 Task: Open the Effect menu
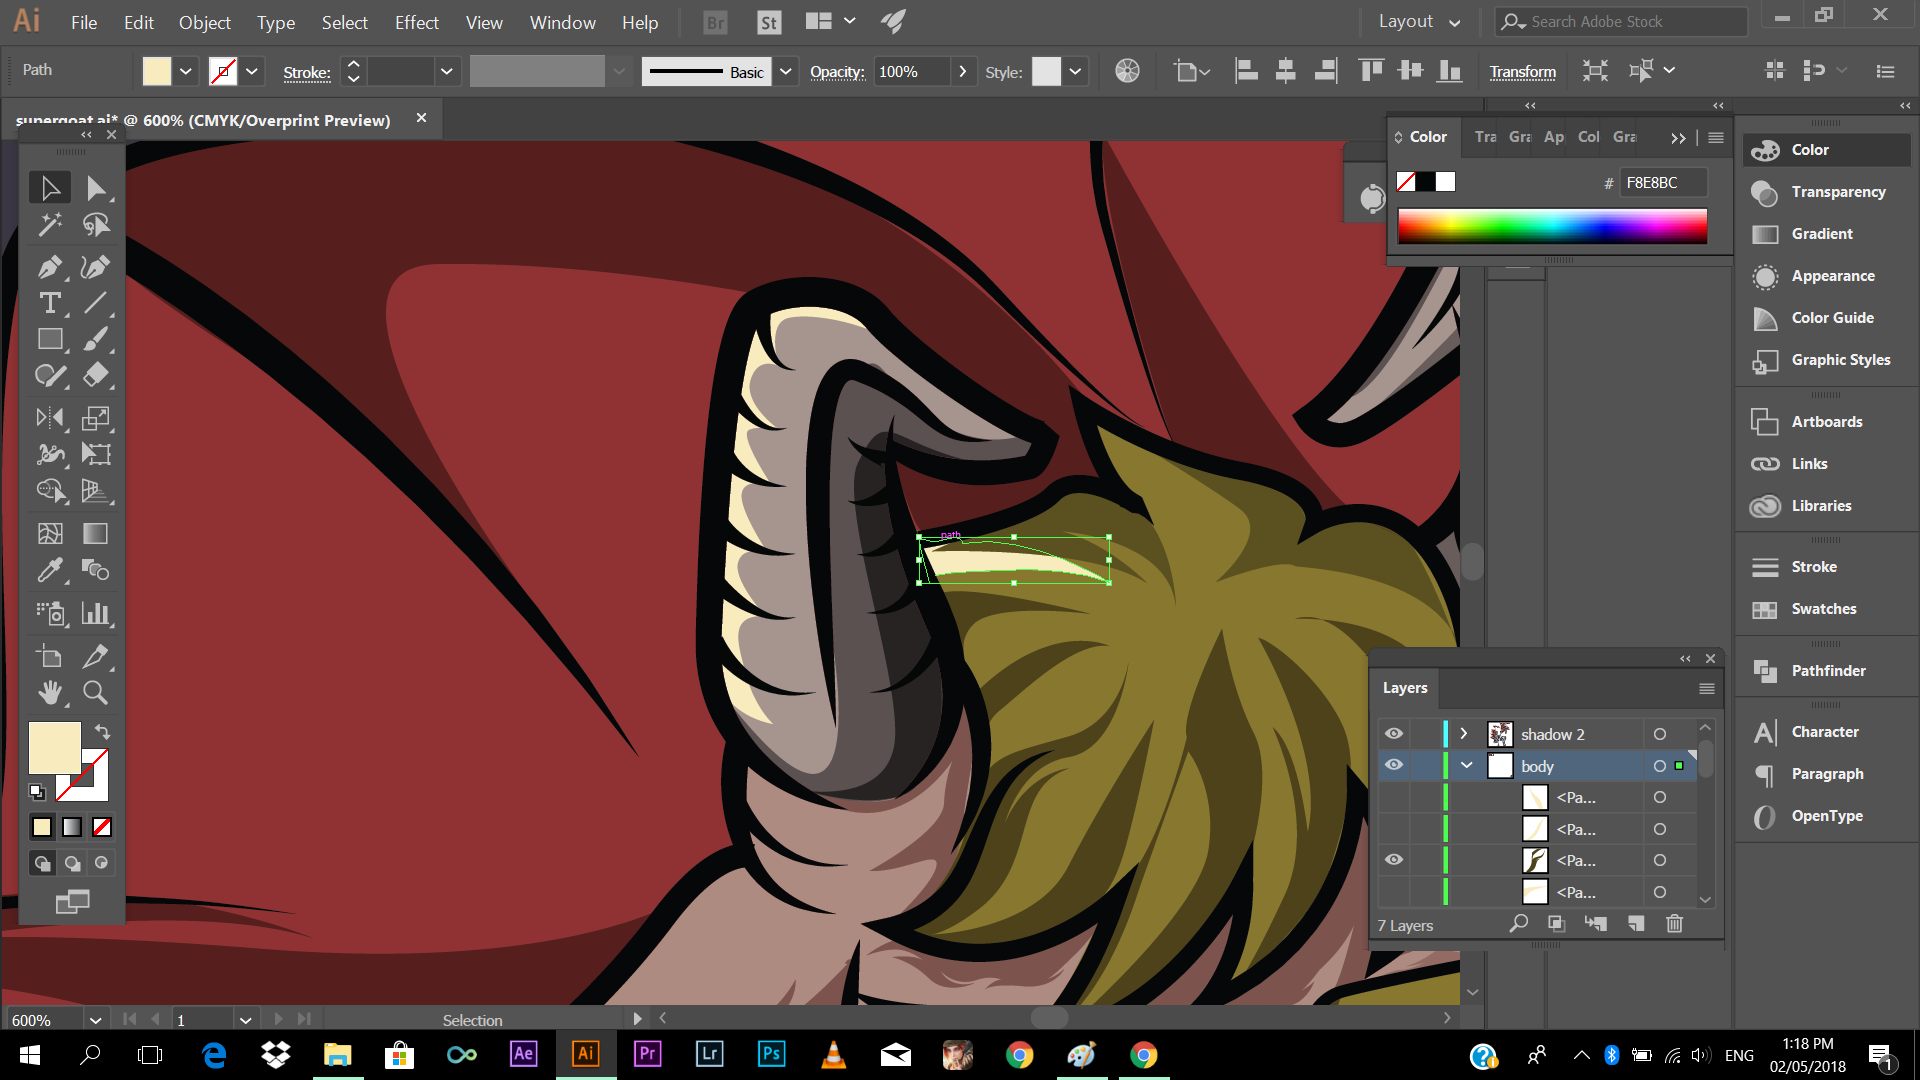416,22
